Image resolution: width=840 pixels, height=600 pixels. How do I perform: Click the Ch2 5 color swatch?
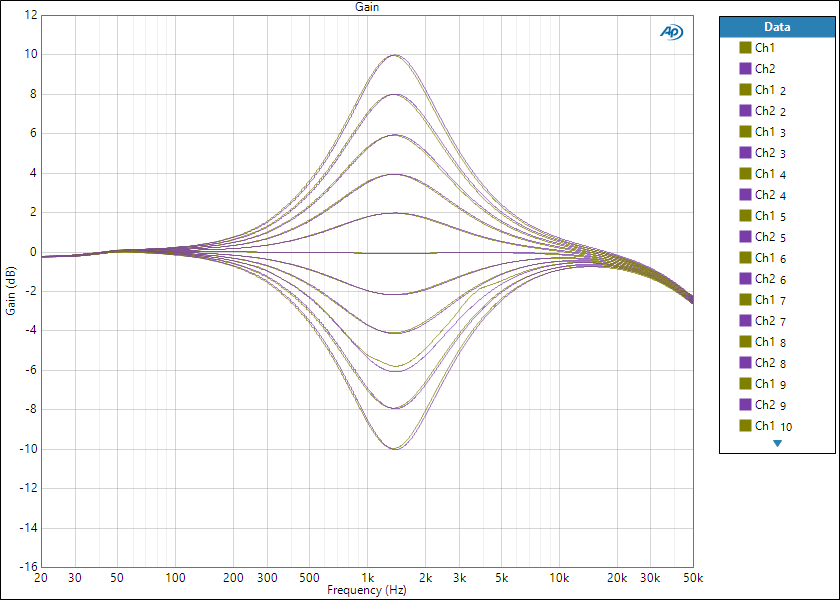(x=745, y=237)
